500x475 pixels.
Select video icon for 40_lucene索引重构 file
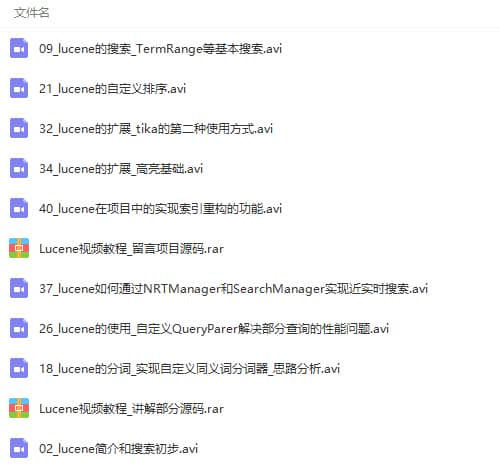[x=19, y=208]
